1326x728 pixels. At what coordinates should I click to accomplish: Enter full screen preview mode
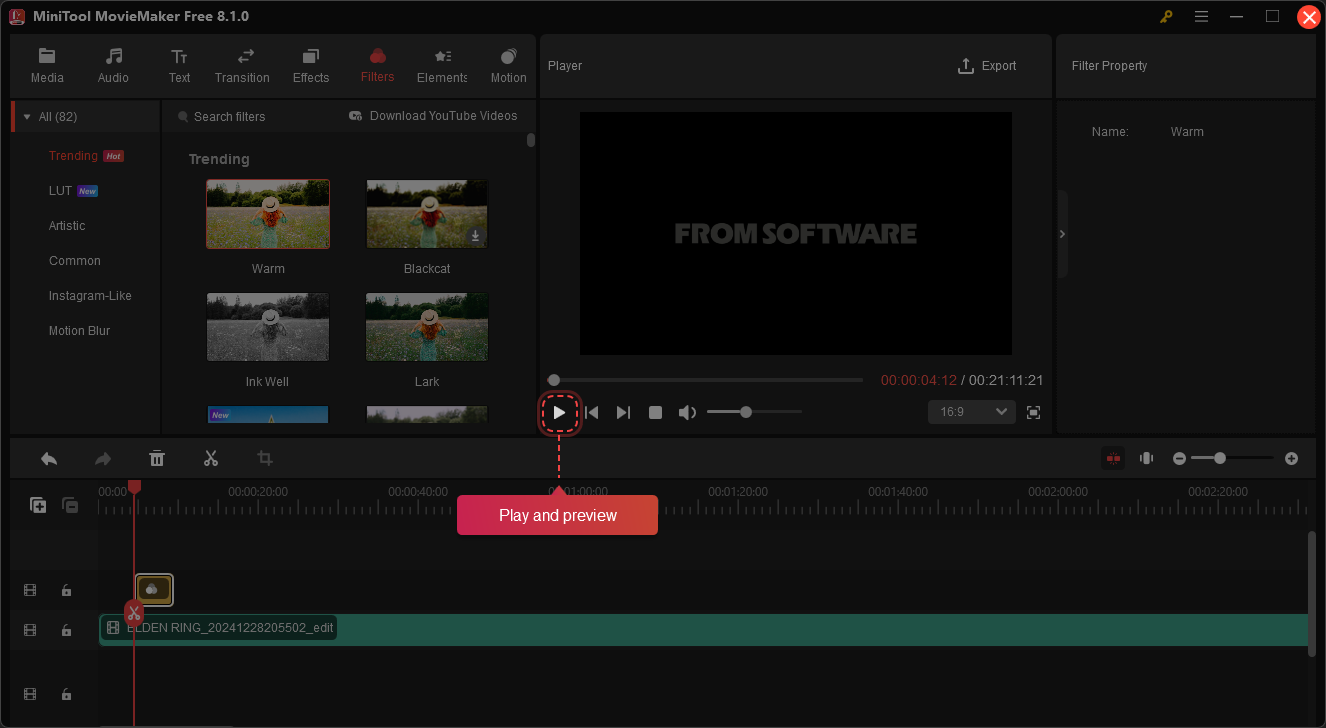point(1034,412)
